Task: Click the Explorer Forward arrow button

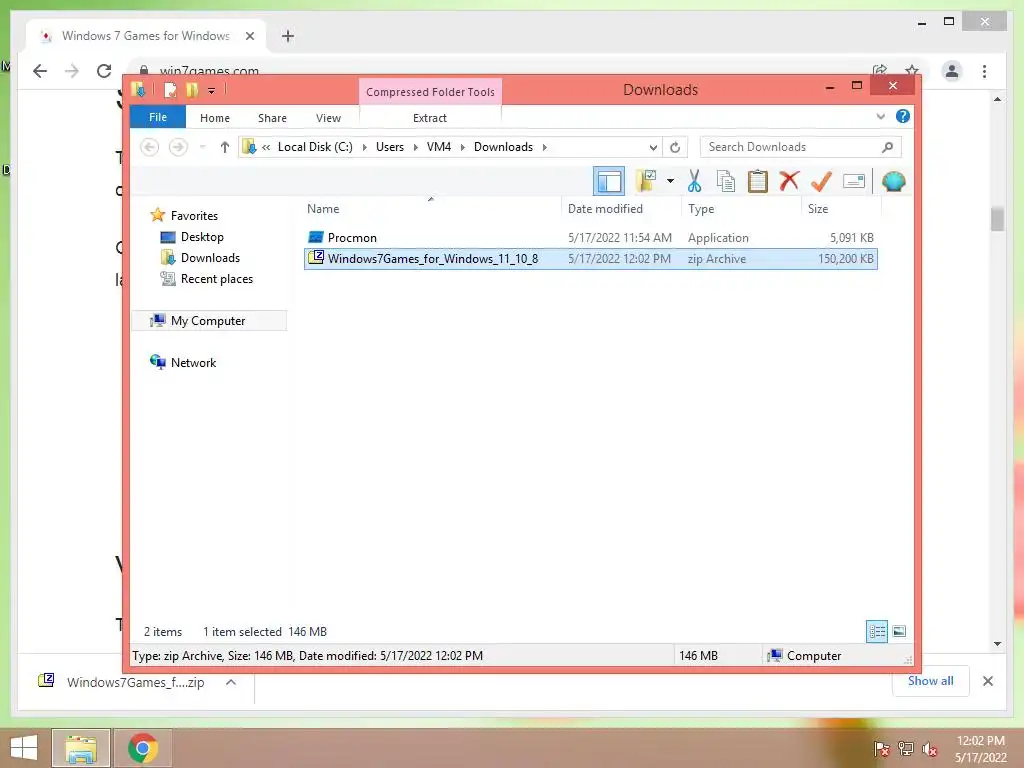Action: (x=178, y=147)
